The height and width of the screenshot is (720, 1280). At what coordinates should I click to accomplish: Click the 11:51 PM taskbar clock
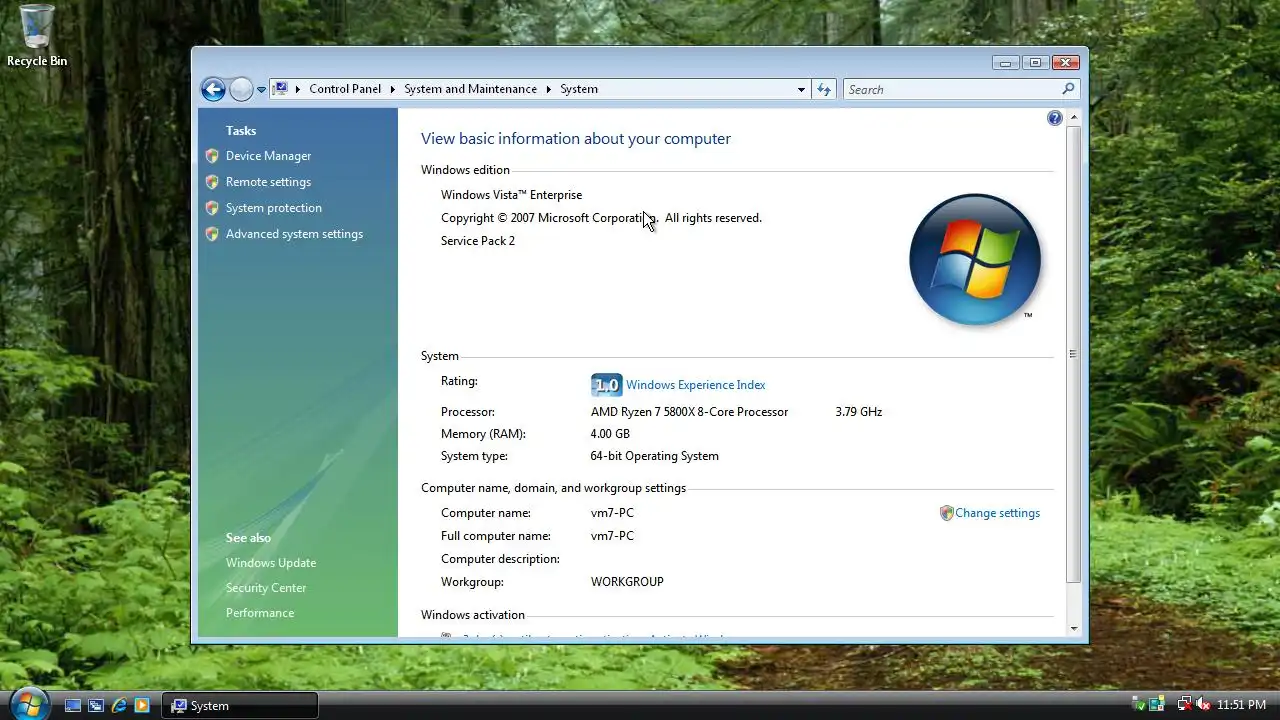pos(1241,705)
